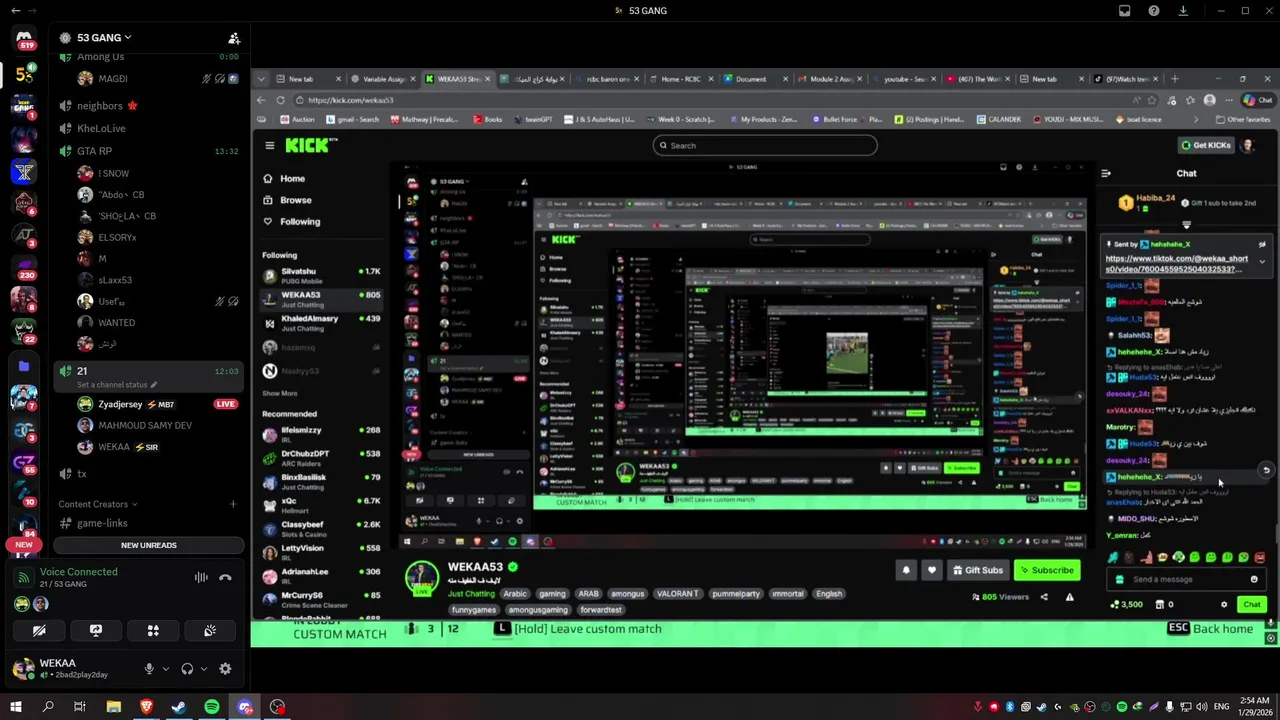Screen dimensions: 1280x720
Task: Turn on camera in voice panel
Action: [39, 631]
